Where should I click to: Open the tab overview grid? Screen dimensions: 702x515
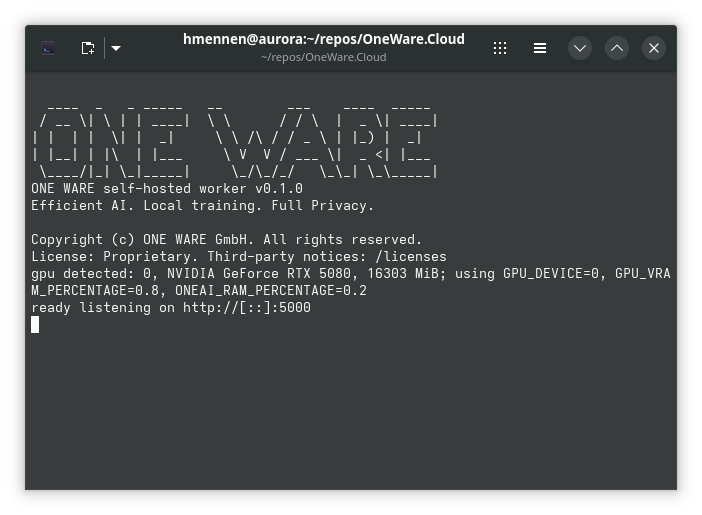coord(500,48)
